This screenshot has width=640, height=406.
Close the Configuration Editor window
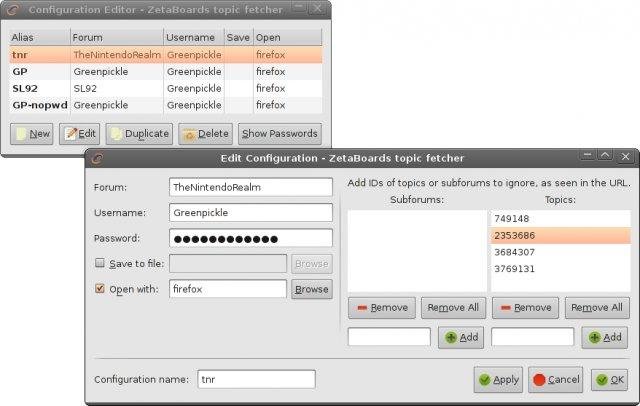pos(318,7)
